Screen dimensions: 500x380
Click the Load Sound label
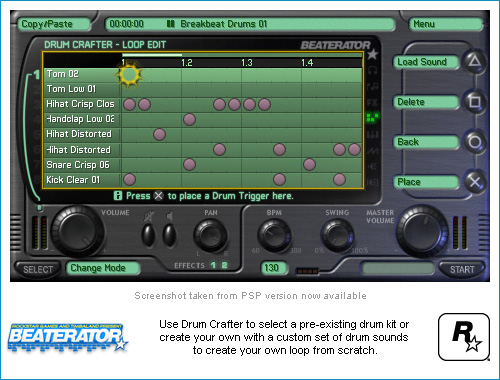tap(422, 62)
